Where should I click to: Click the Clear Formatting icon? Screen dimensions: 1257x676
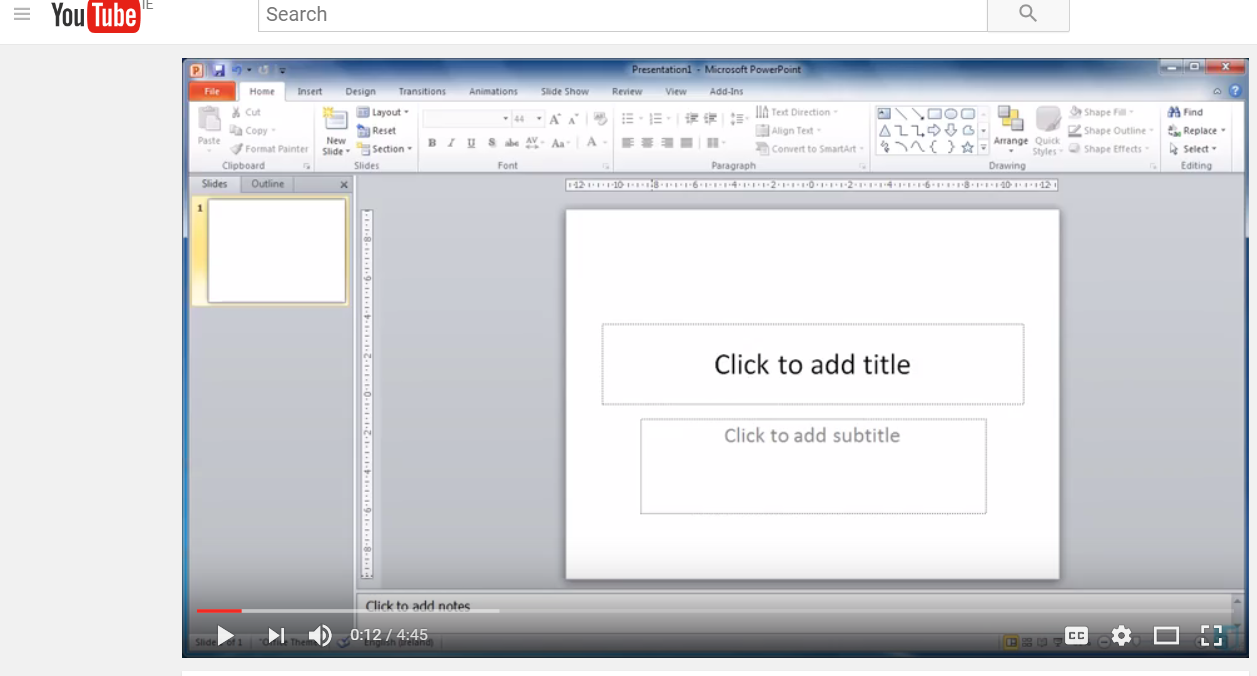pyautogui.click(x=600, y=119)
